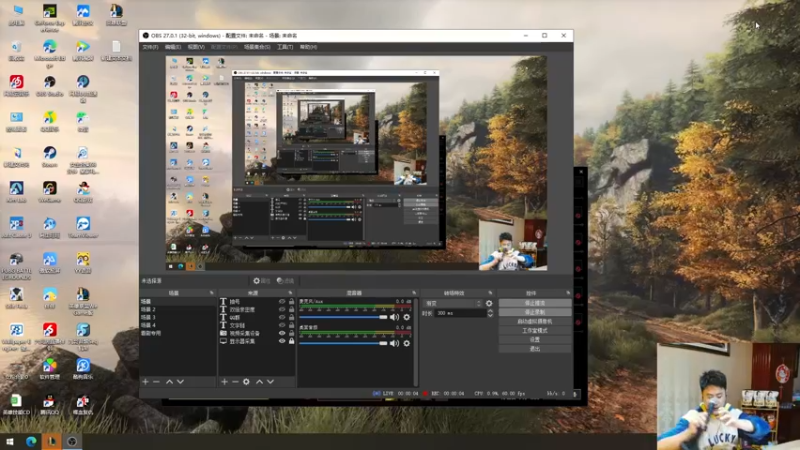The image size is (800, 450).
Task: Select the Steam desktop shortcut
Action: (49, 157)
